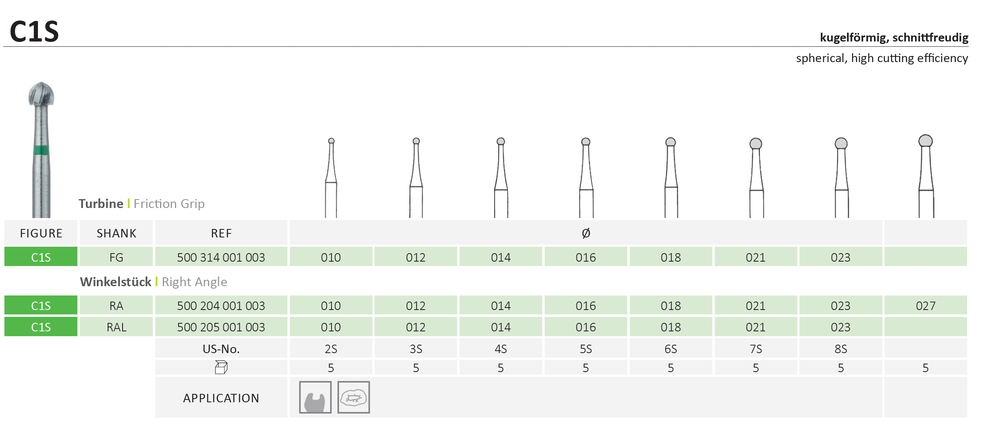Image resolution: width=999 pixels, height=441 pixels.
Task: Click the Winkelstück Right Angle heading
Action: coord(147,282)
